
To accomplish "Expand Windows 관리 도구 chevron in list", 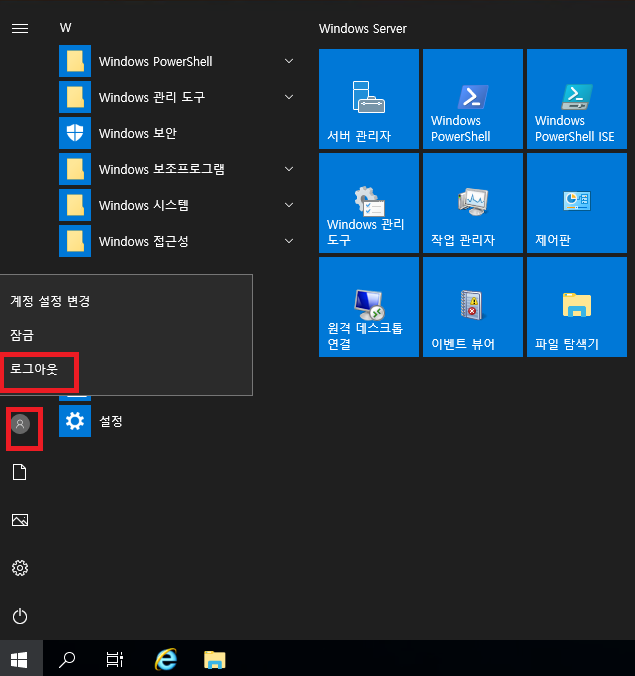I will (289, 97).
